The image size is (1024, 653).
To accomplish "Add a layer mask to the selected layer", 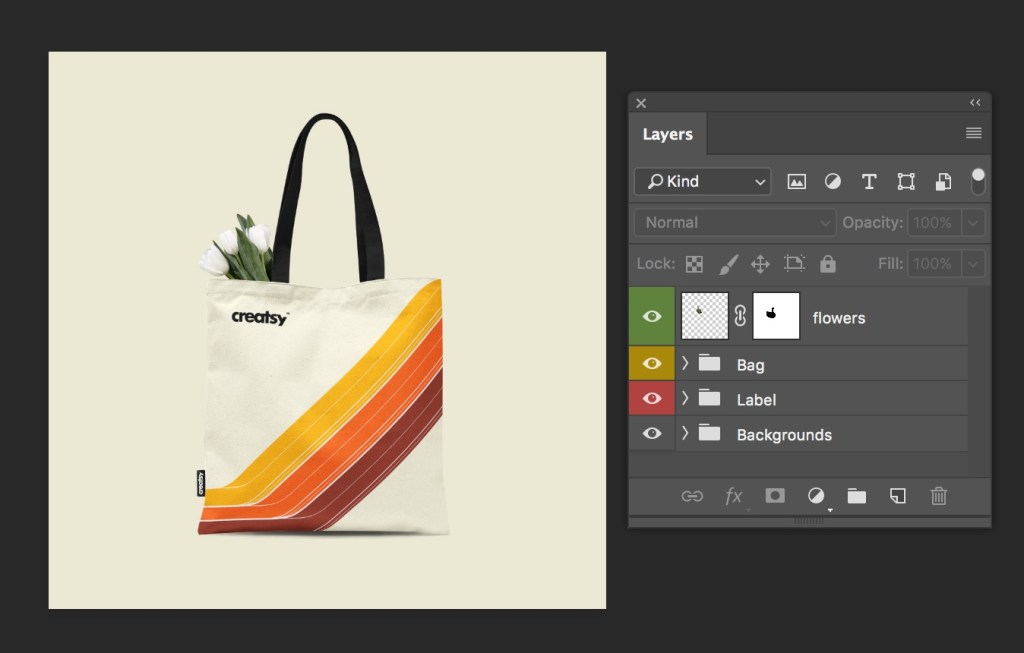I will pos(775,496).
